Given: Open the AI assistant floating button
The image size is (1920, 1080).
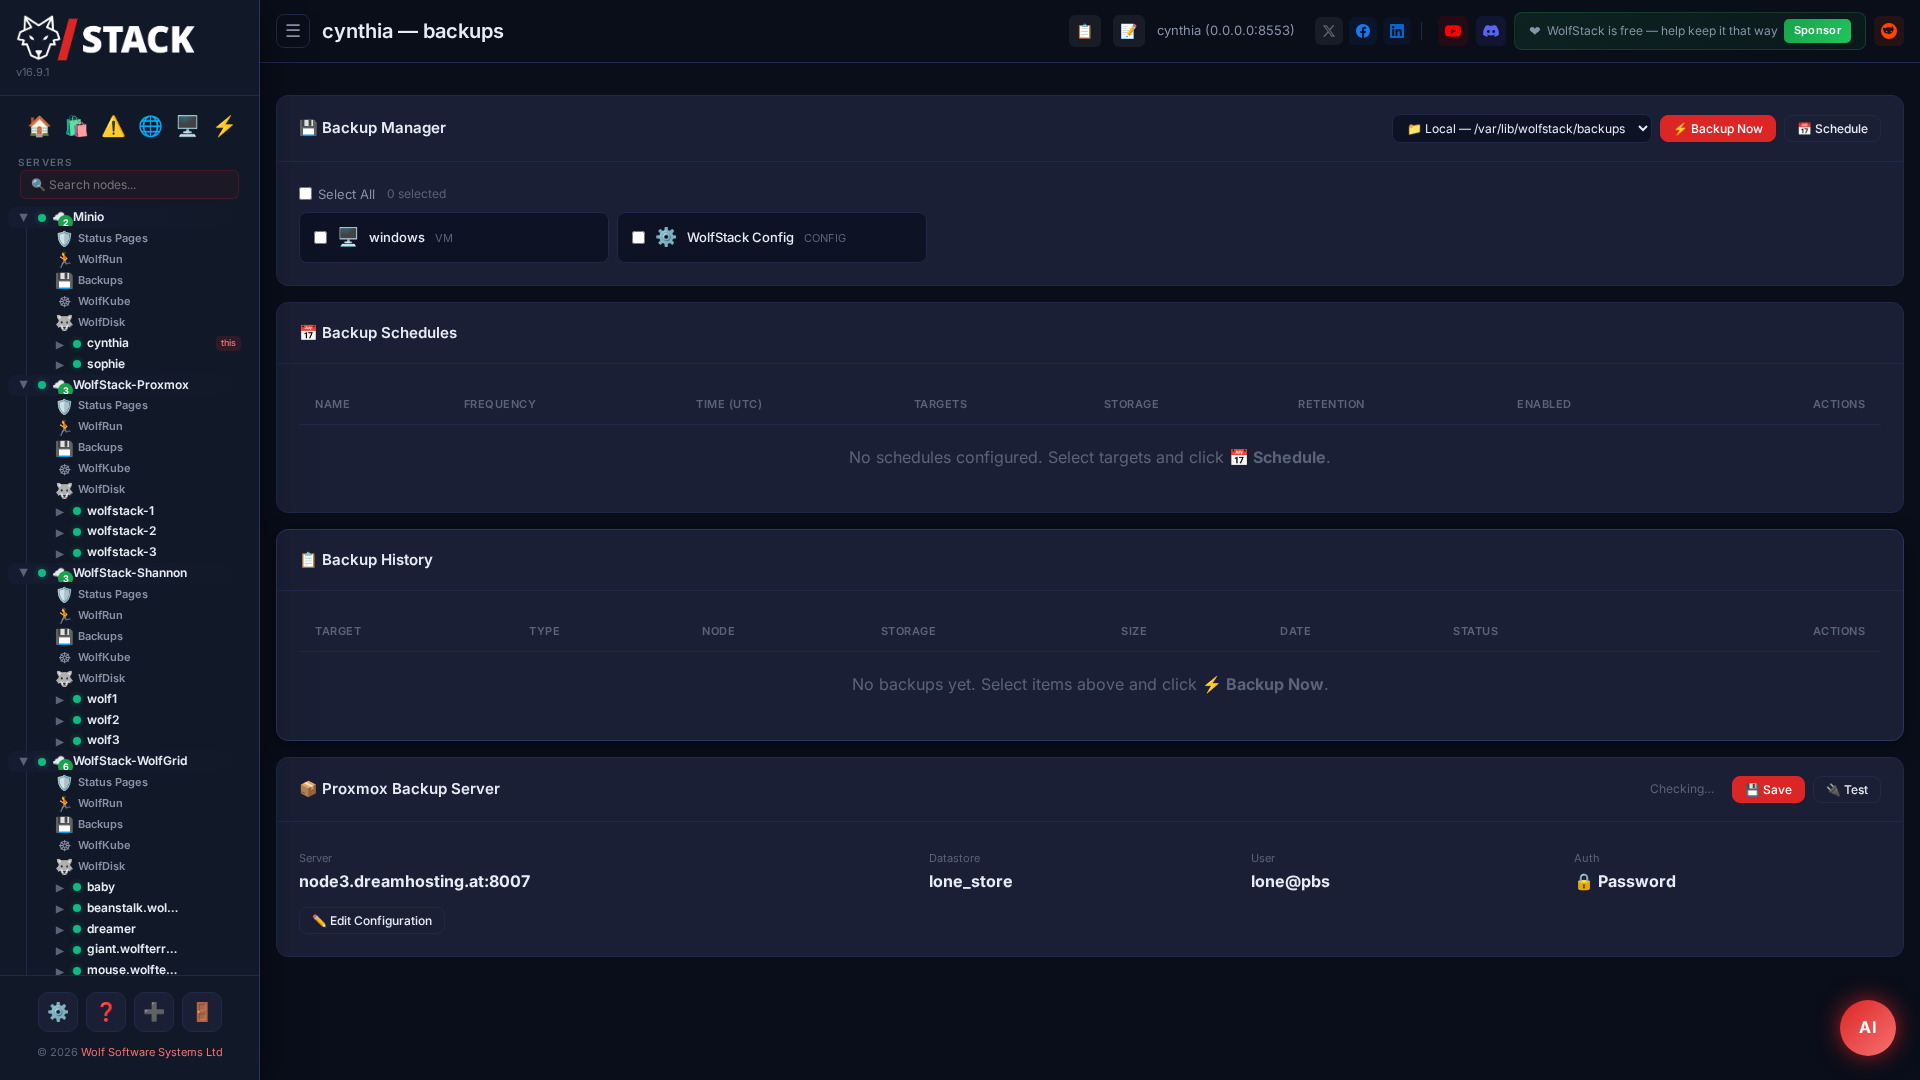Looking at the screenshot, I should [x=1868, y=1027].
